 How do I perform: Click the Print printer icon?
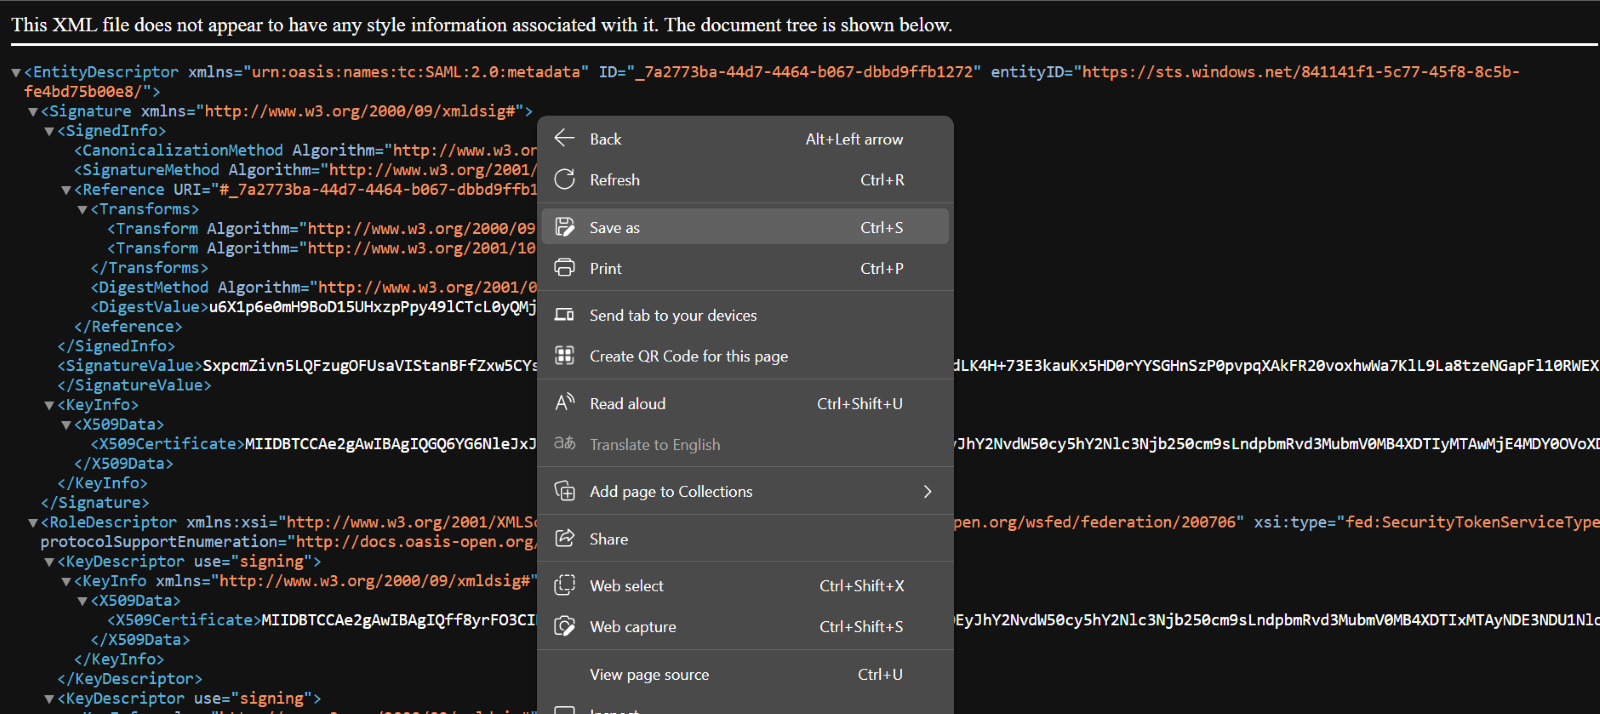coord(564,267)
